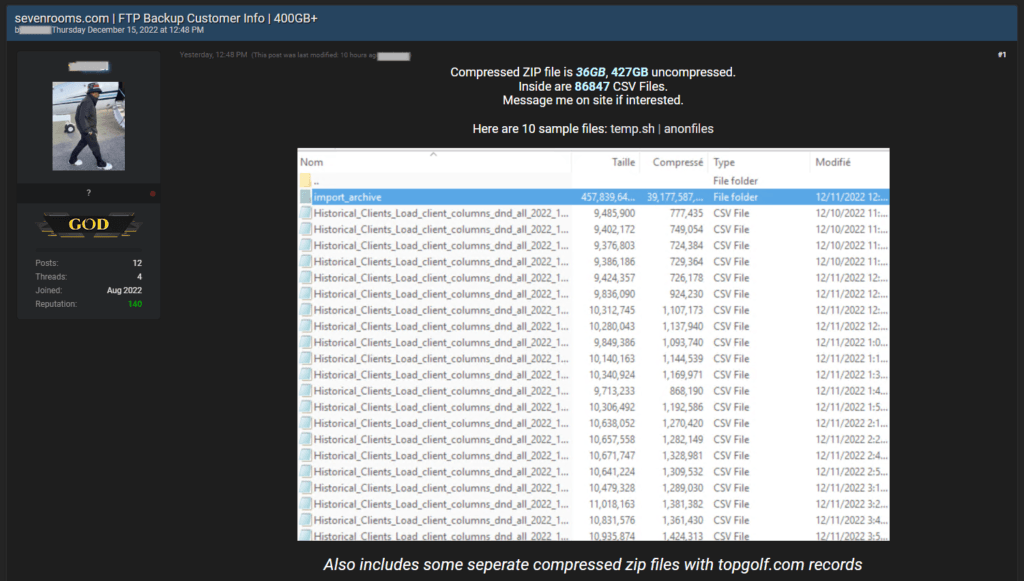This screenshot has height=581, width=1024.
Task: Click compressed value 1,169,971
Action: tap(682, 375)
